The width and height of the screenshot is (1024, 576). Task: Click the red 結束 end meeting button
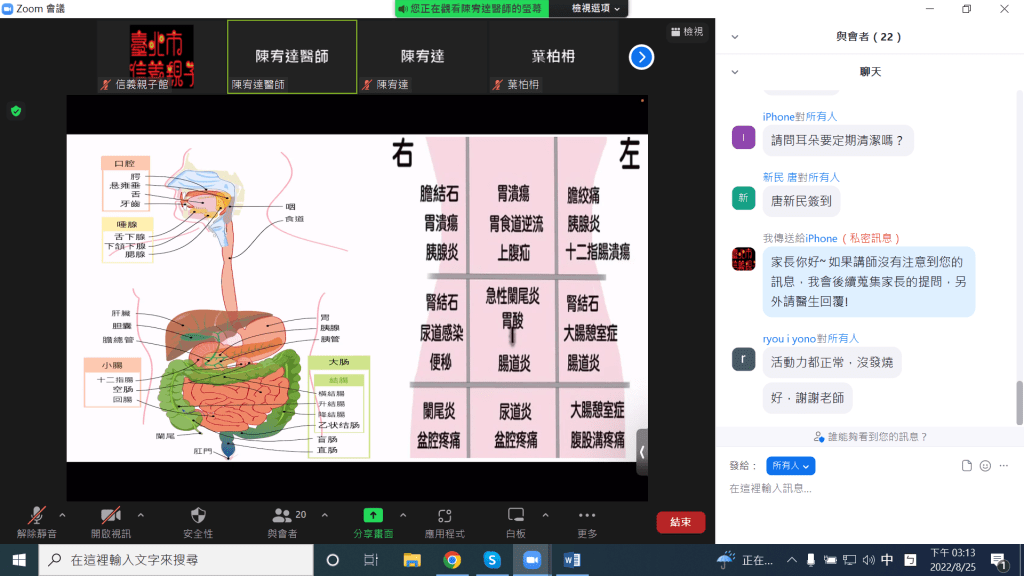[680, 522]
